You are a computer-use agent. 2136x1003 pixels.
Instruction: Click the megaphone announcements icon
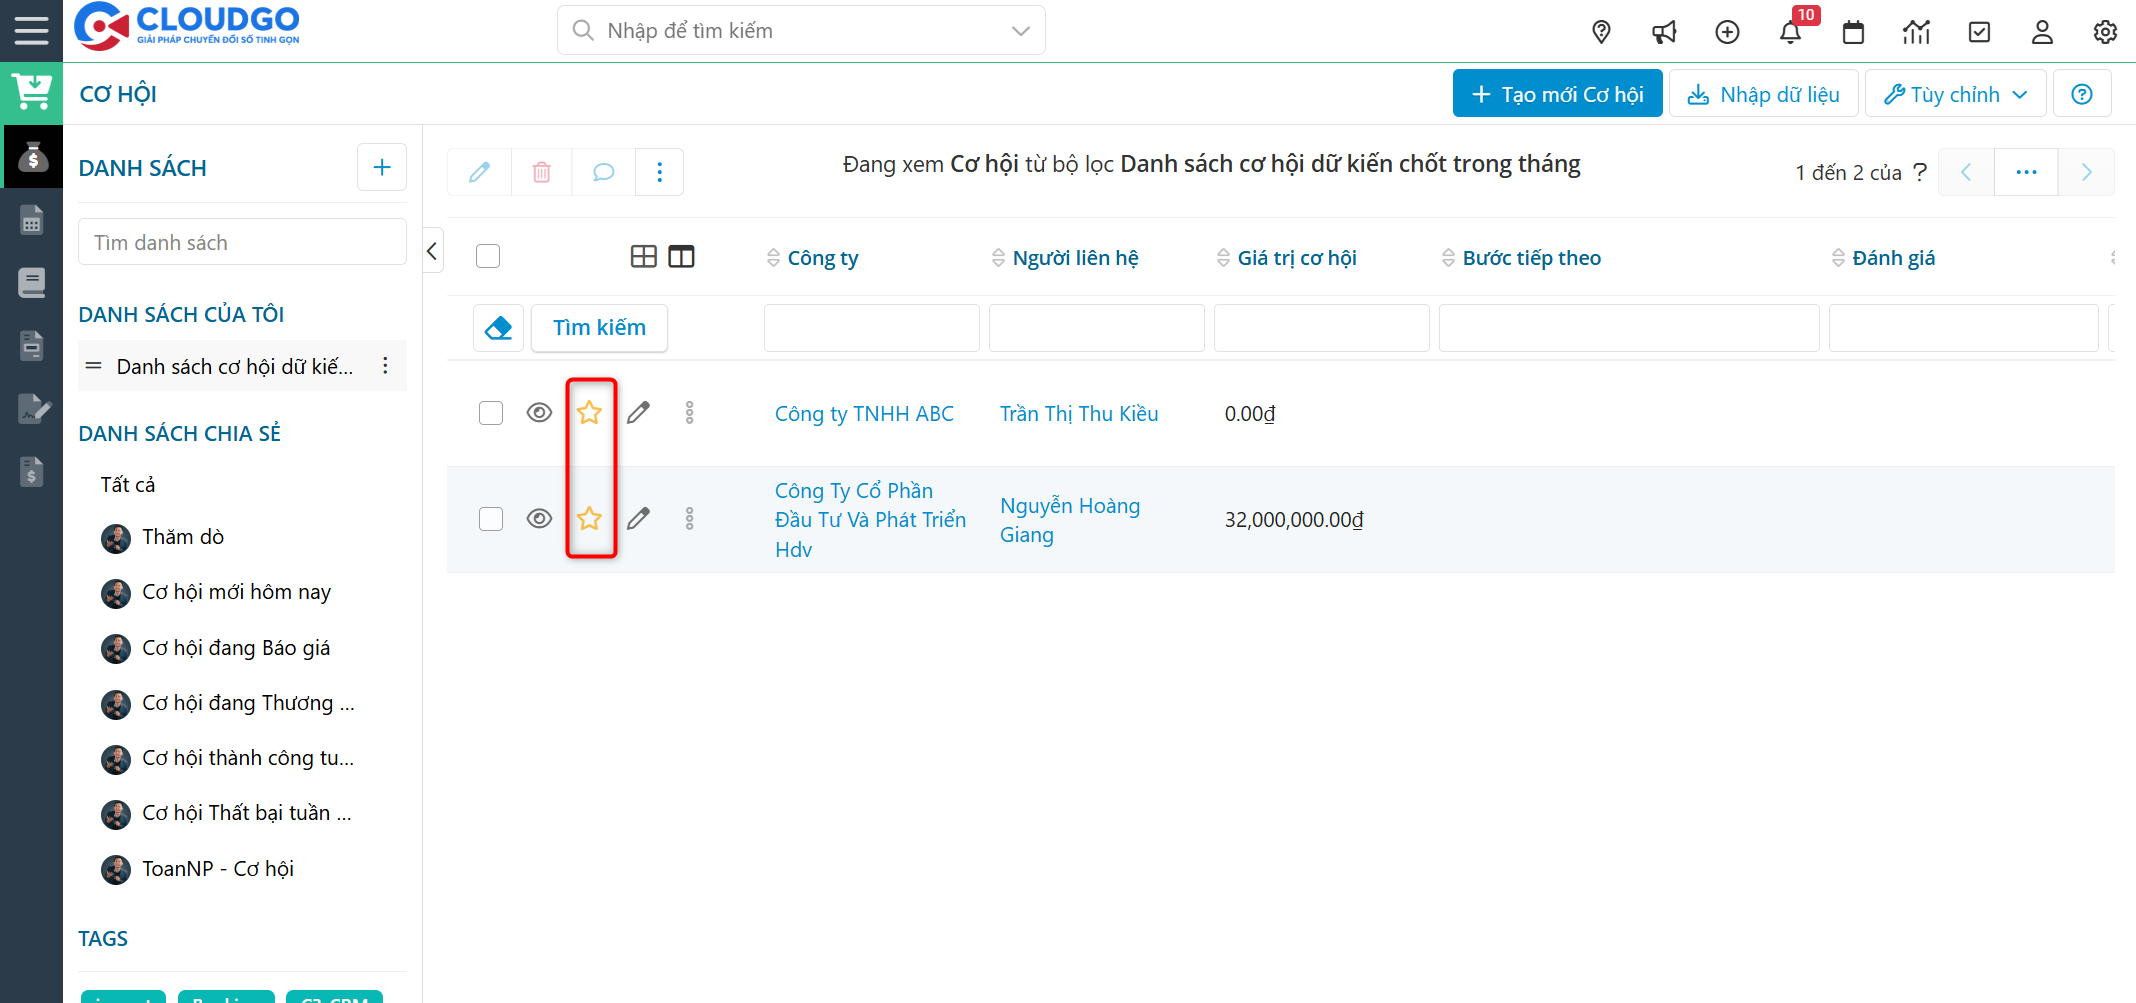coord(1664,32)
